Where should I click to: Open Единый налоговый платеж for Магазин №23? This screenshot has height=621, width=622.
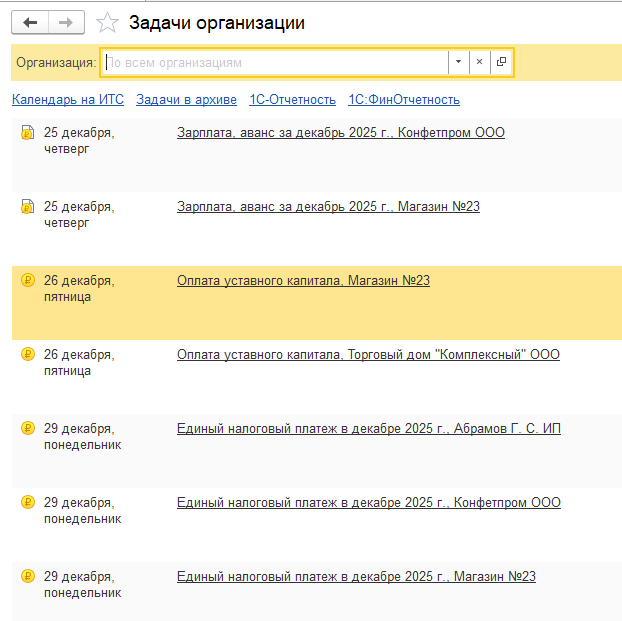point(356,576)
